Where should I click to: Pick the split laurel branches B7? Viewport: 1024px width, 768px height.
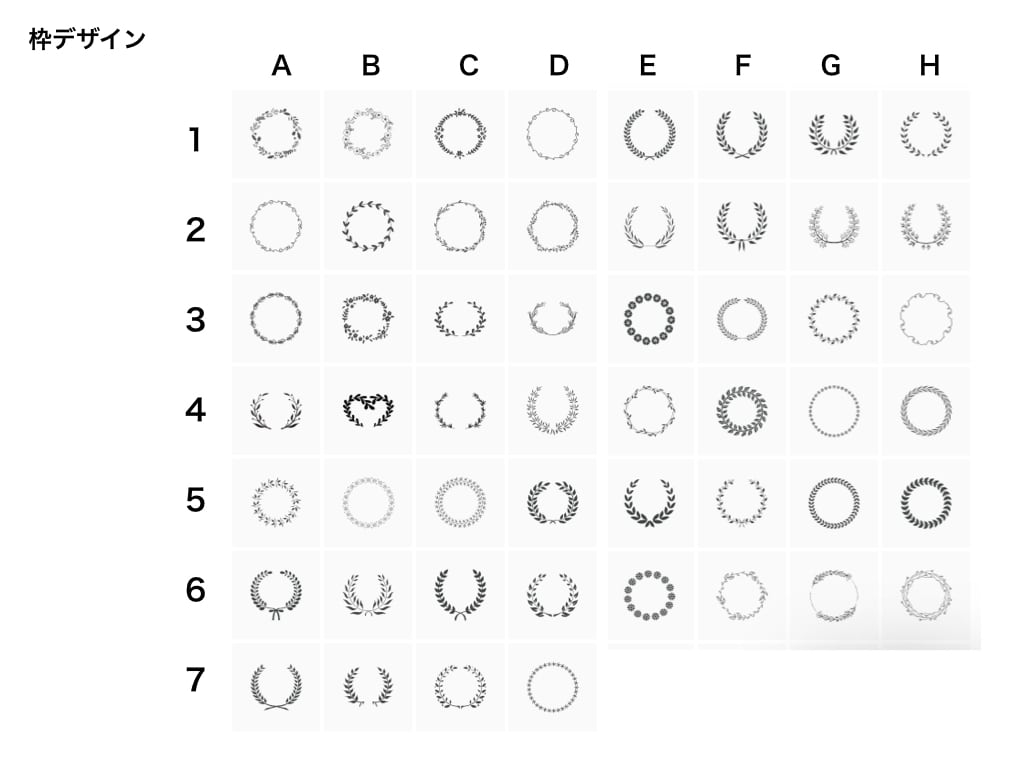tap(368, 687)
